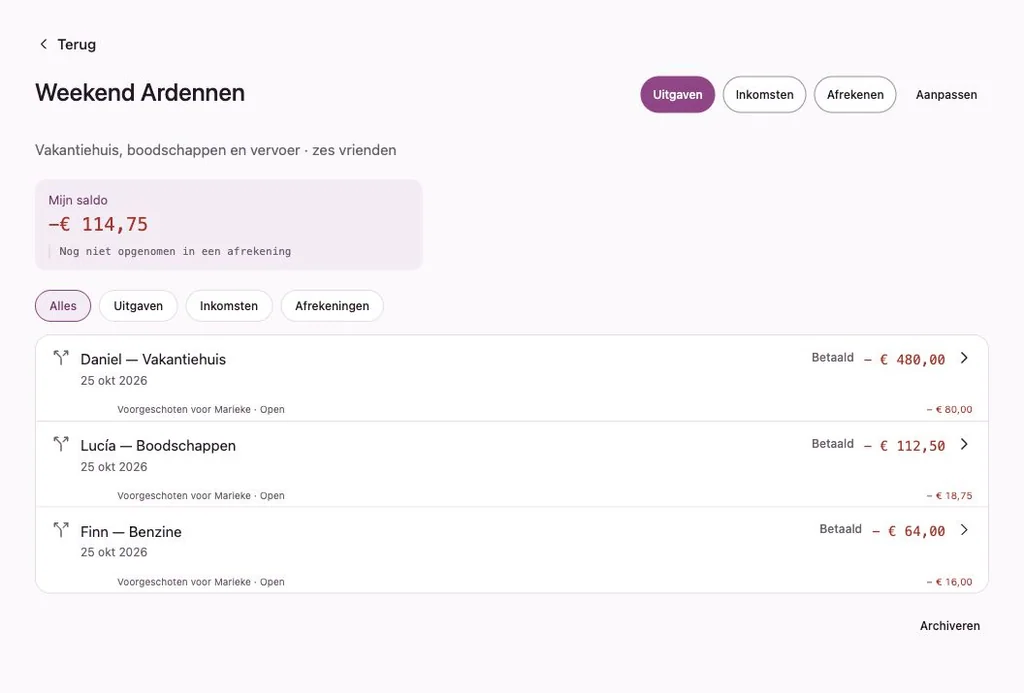The image size is (1024, 693).
Task: Click the share amount – € 18,75
Action: (949, 496)
